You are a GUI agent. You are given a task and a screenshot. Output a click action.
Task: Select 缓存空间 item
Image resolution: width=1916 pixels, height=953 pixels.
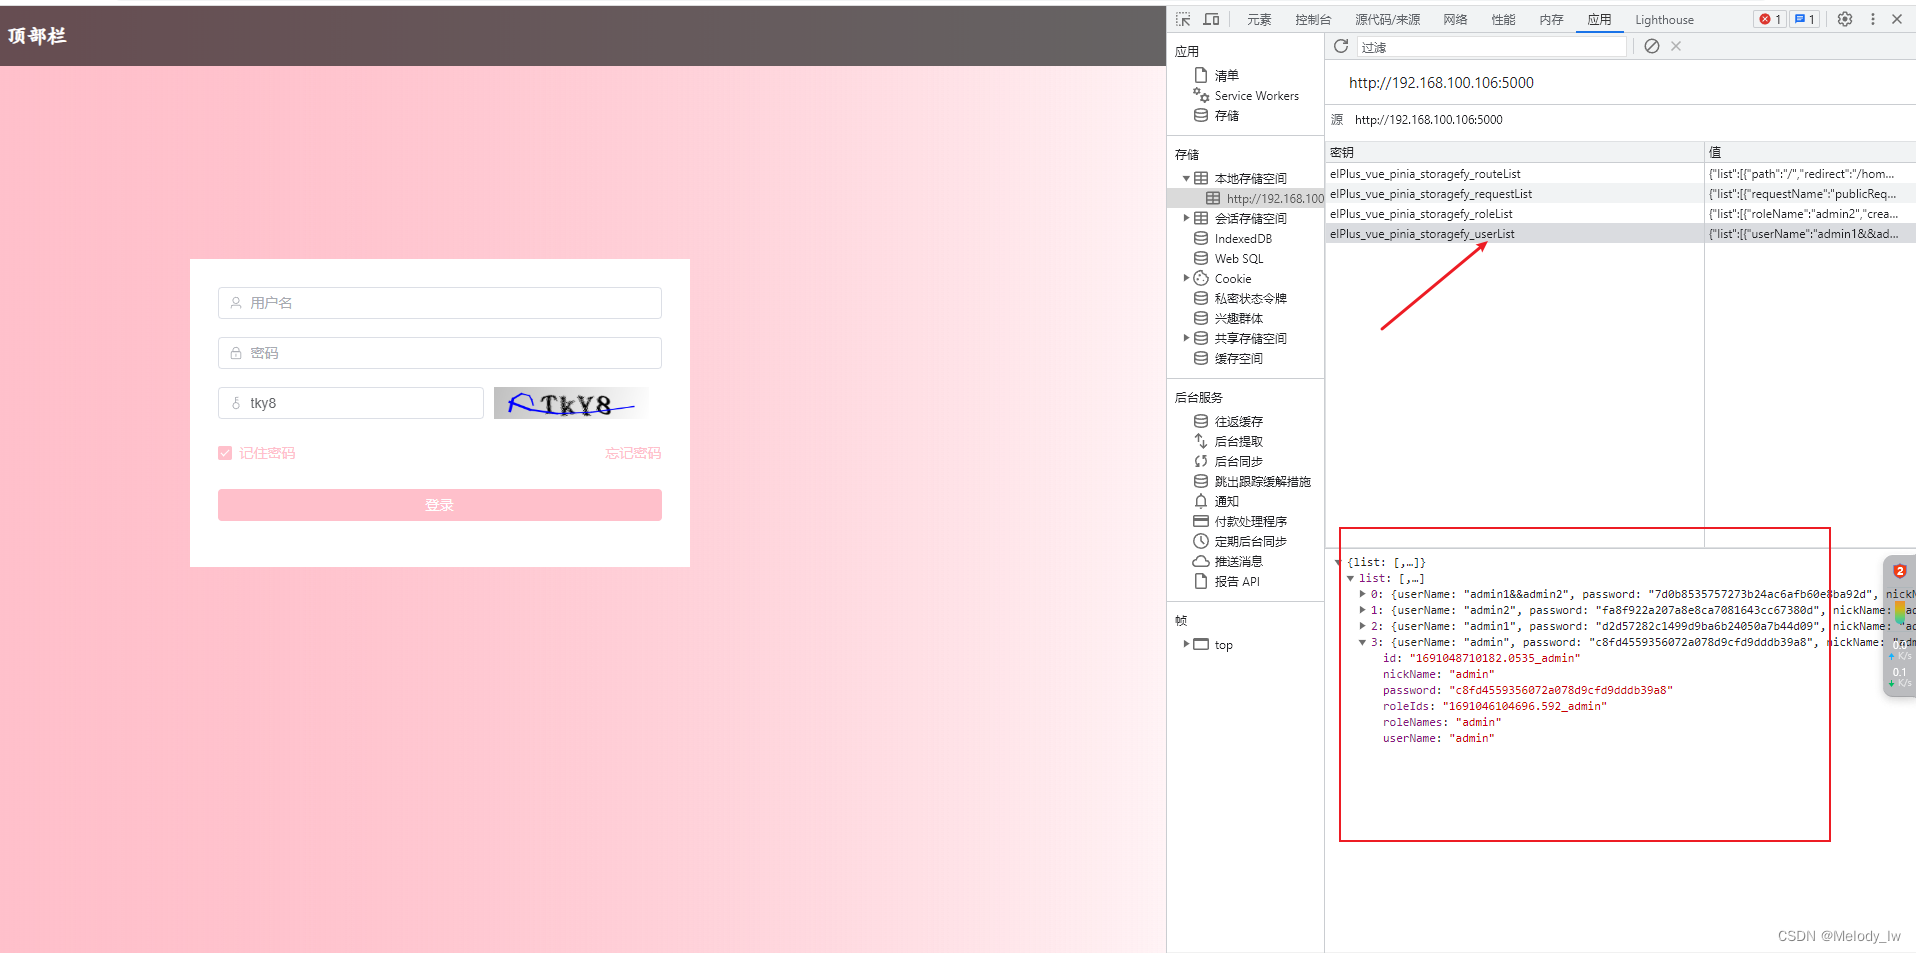tap(1238, 358)
